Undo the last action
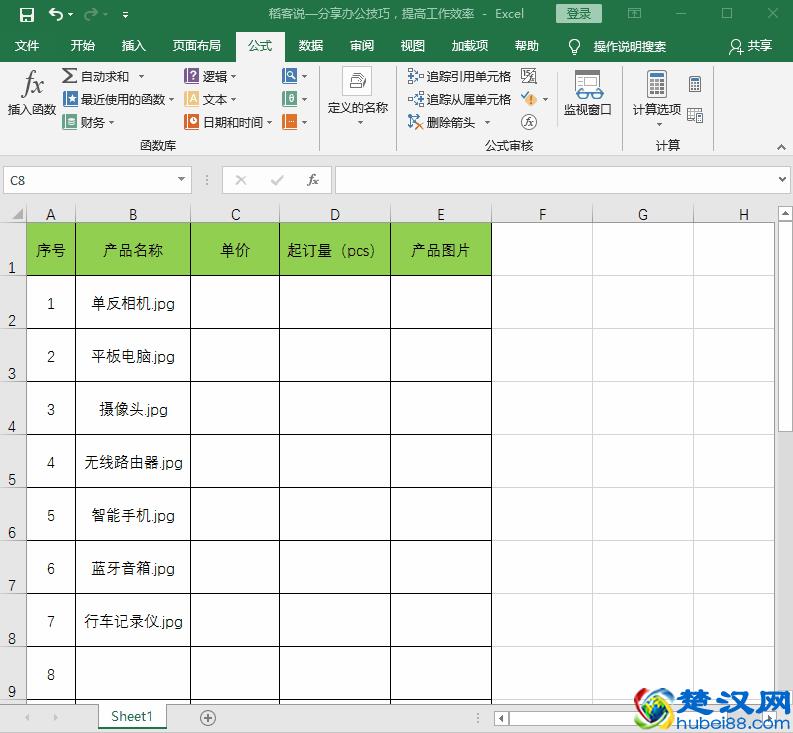The height and width of the screenshot is (733, 793). coord(56,14)
